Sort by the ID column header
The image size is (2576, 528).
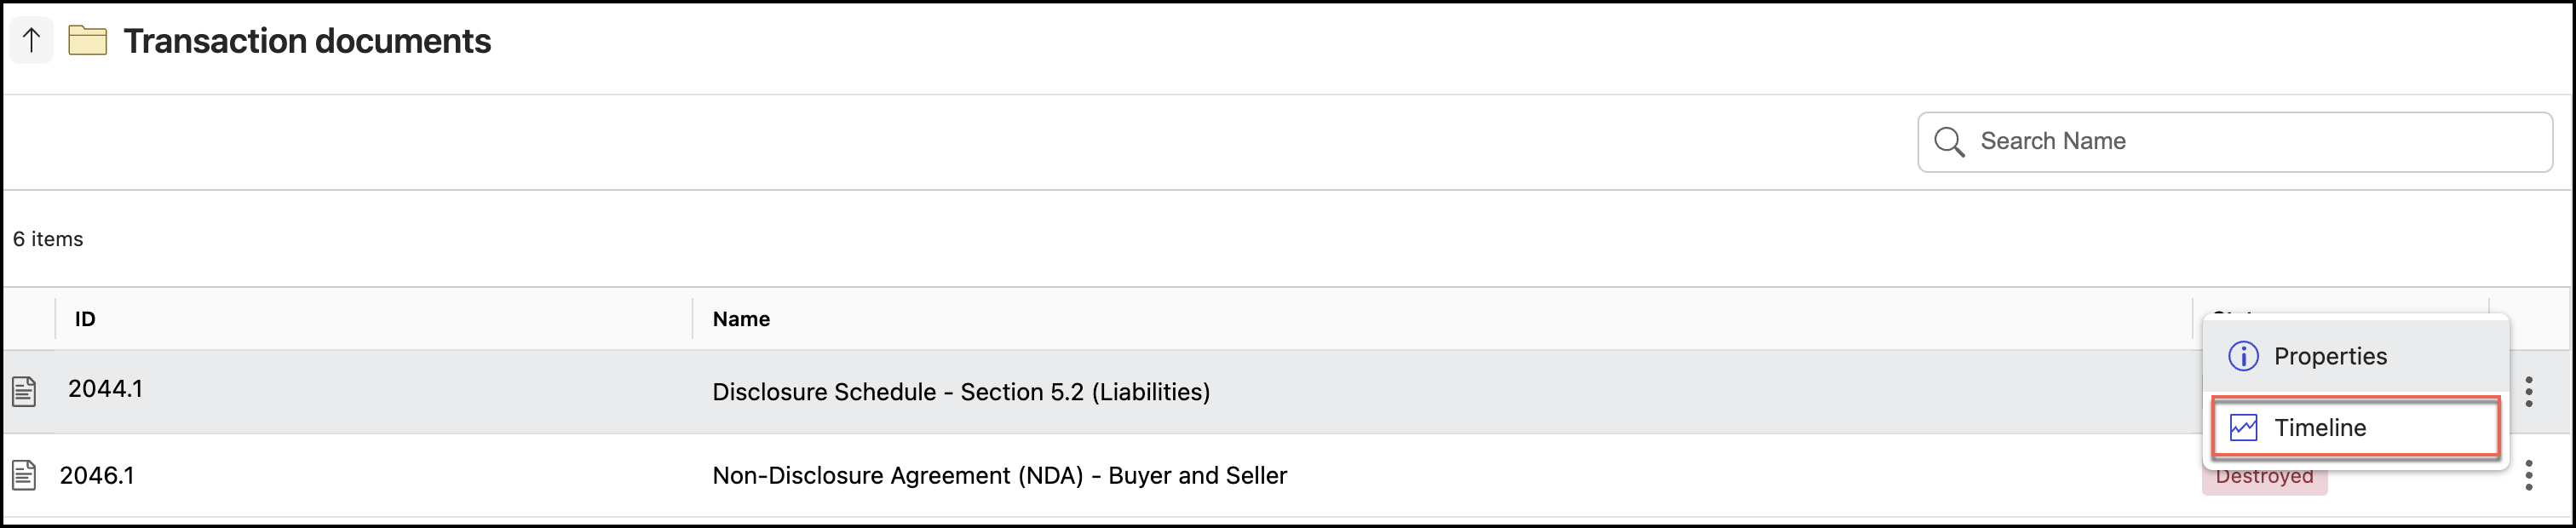click(x=85, y=319)
